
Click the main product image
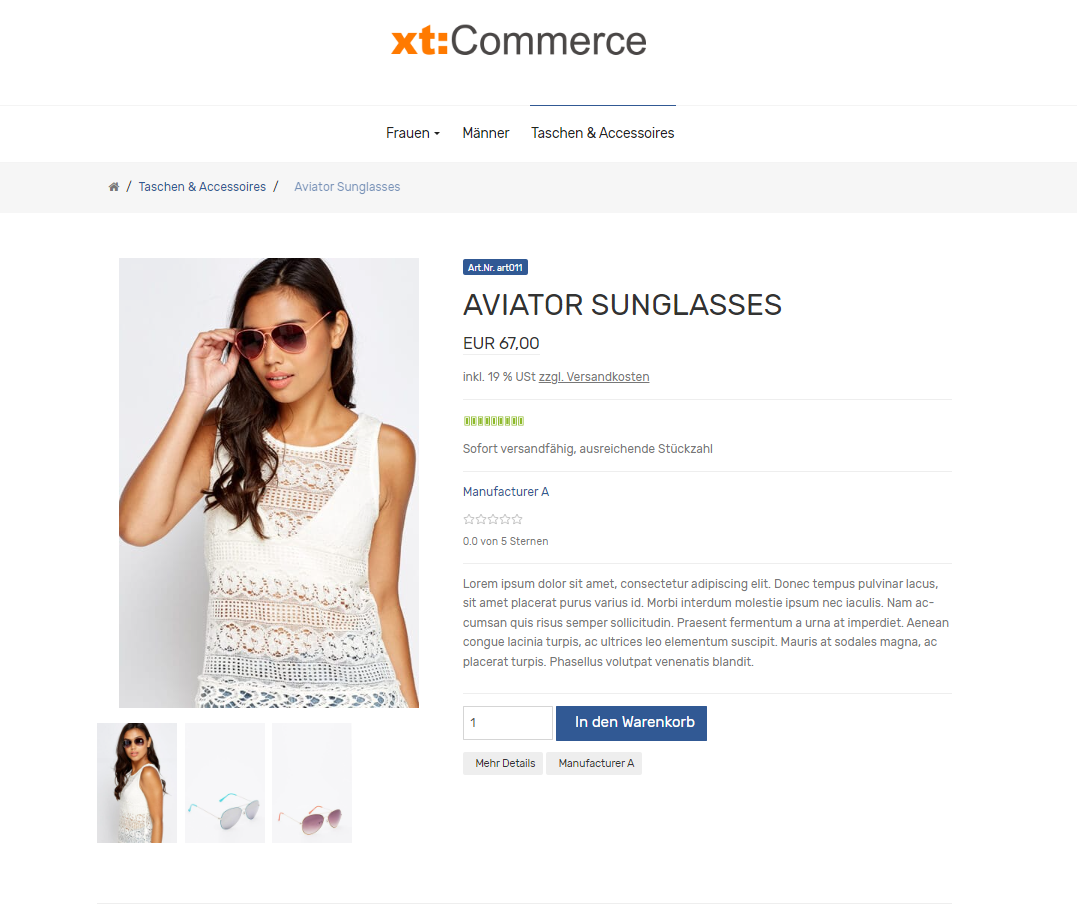click(x=269, y=483)
